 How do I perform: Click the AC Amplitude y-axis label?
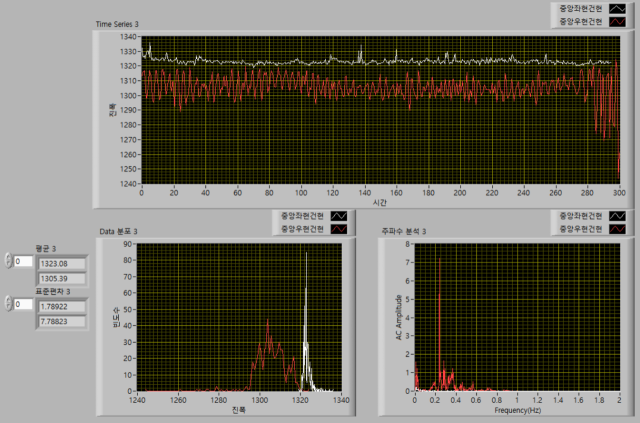pyautogui.click(x=399, y=318)
